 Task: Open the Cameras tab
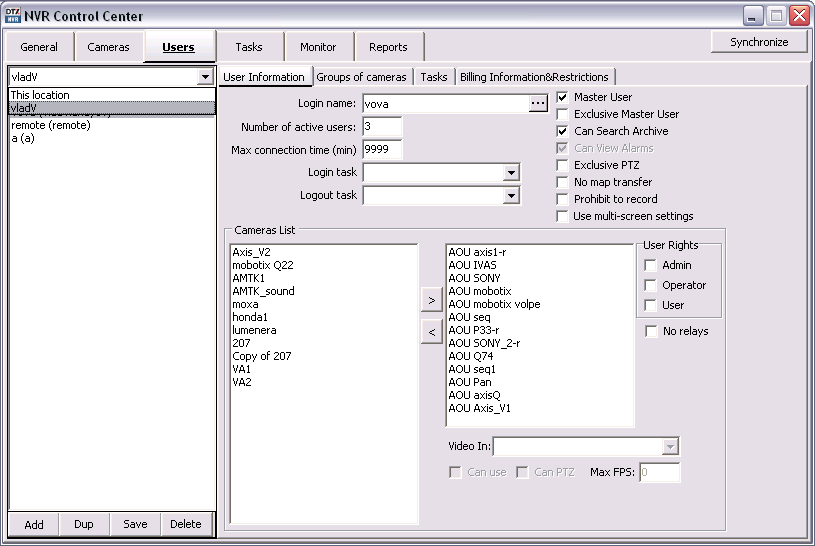click(x=108, y=47)
